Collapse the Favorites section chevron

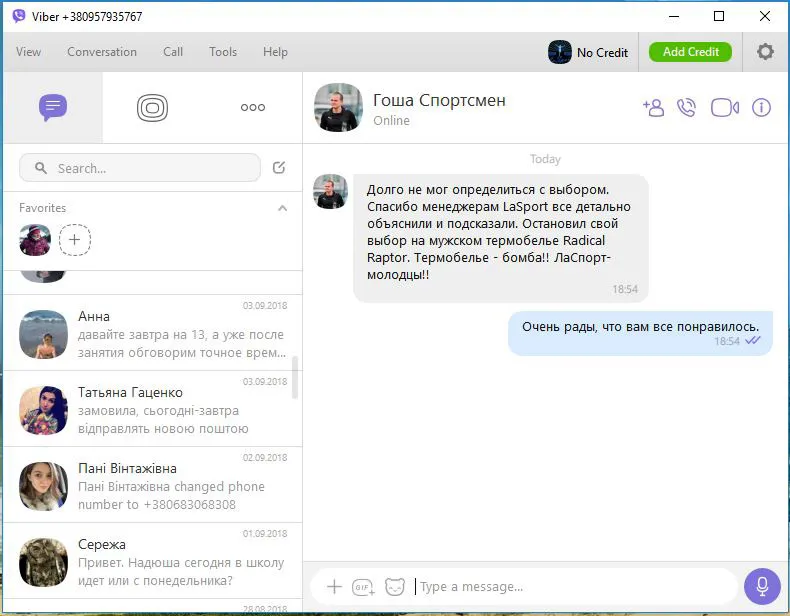(x=283, y=208)
